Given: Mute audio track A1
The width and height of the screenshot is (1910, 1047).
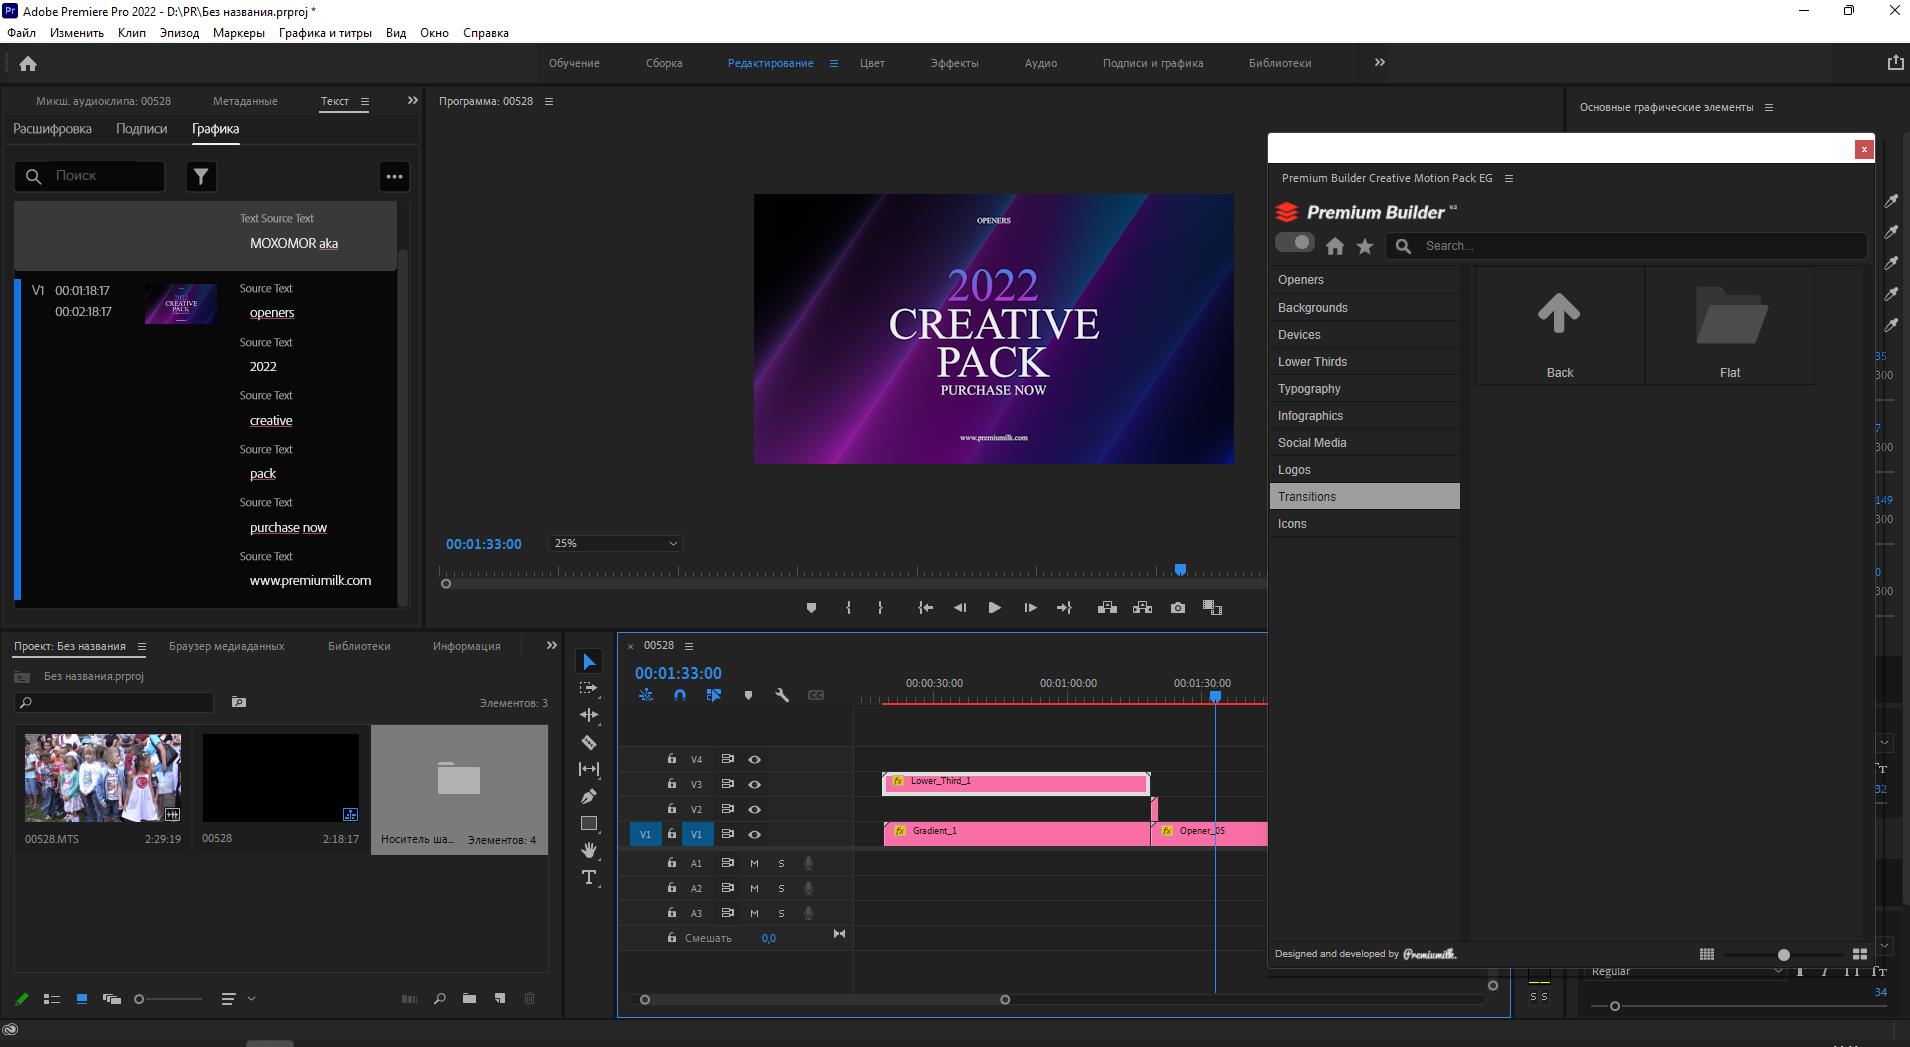Looking at the screenshot, I should click(754, 863).
